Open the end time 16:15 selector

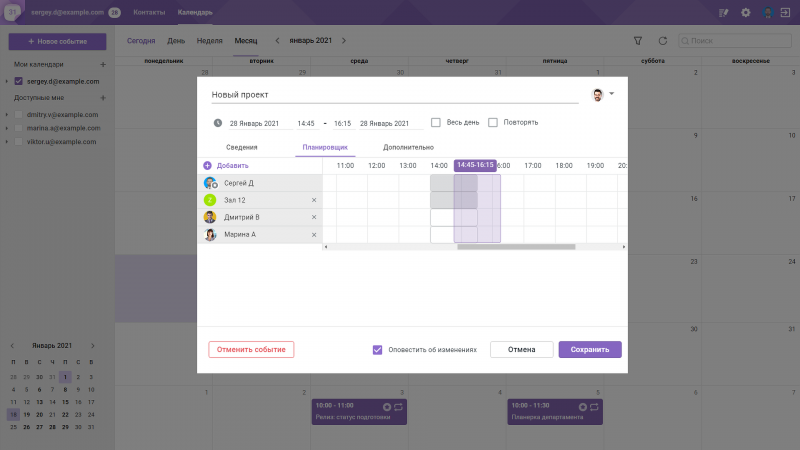tap(342, 124)
